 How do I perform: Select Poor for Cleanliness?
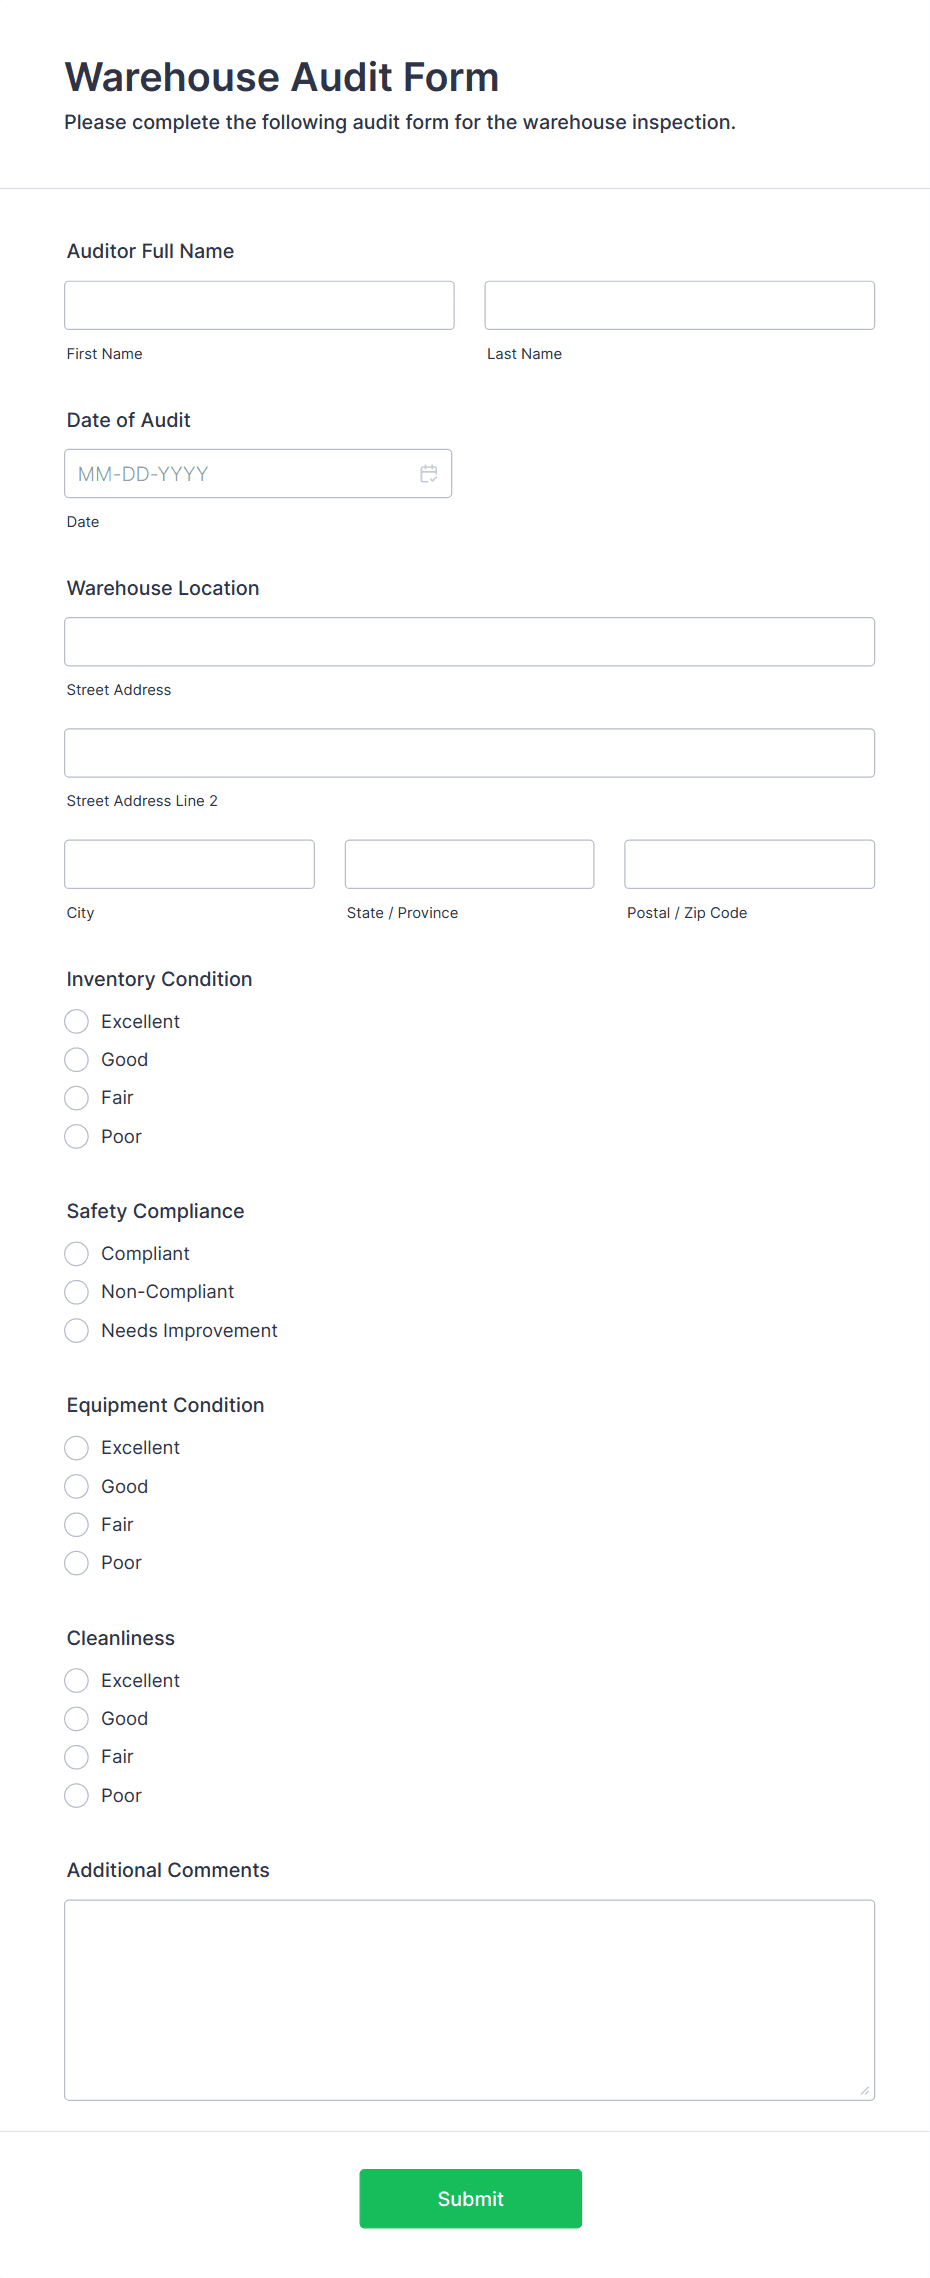coord(77,1796)
